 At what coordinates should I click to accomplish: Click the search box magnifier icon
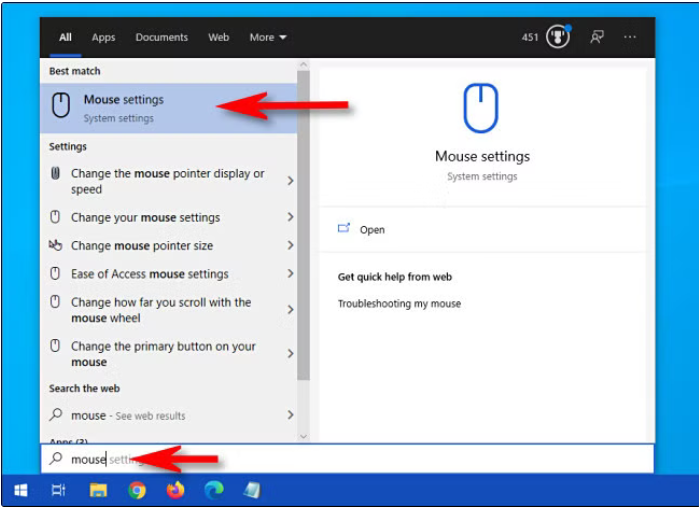[55, 458]
